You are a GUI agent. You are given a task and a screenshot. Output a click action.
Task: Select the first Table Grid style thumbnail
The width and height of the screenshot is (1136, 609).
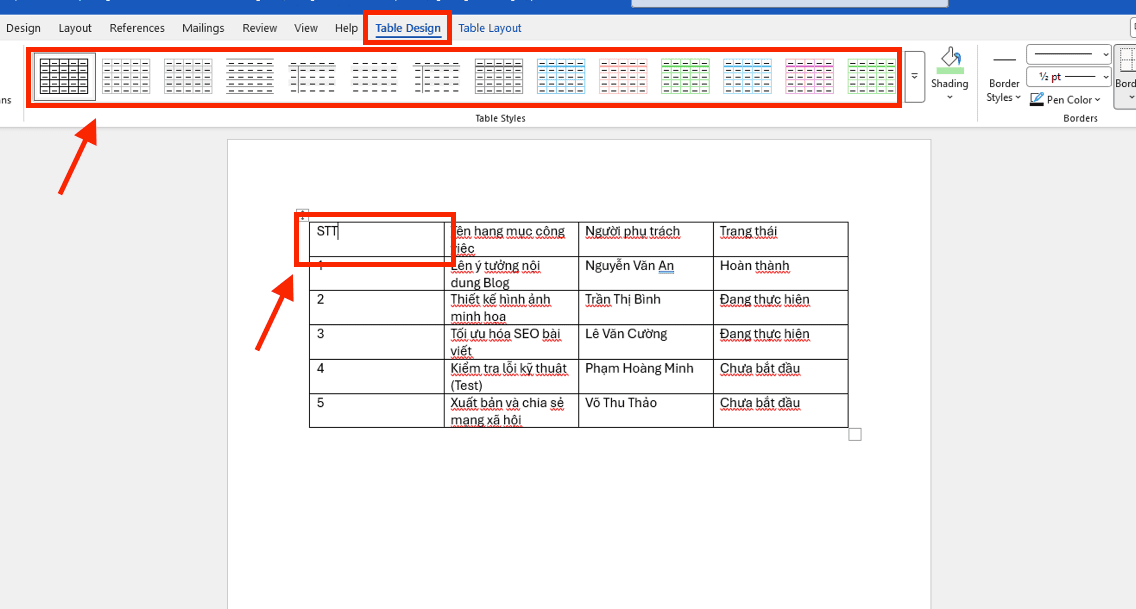pyautogui.click(x=65, y=77)
